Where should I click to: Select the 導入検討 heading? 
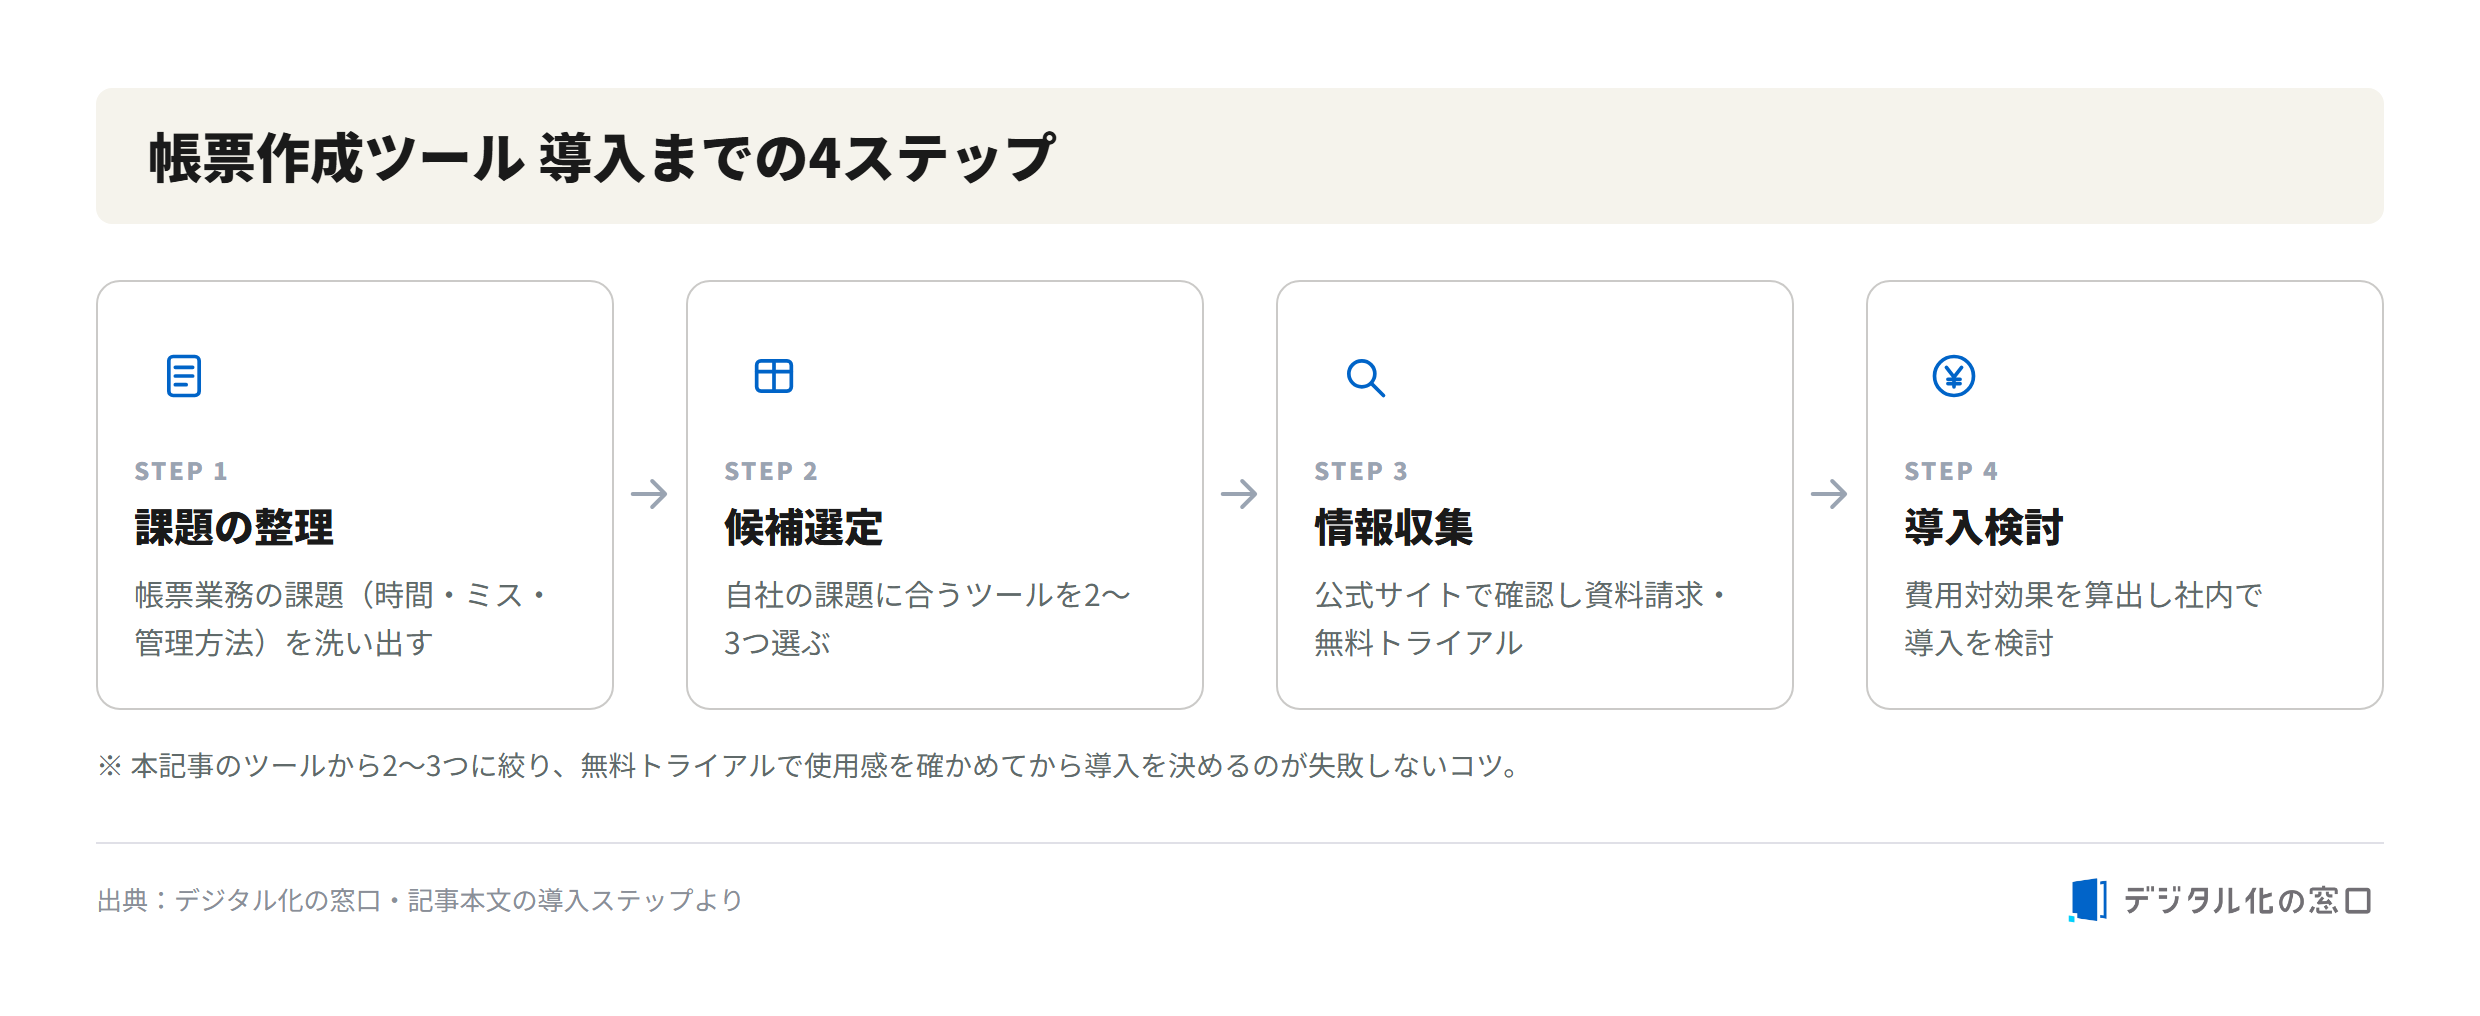pyautogui.click(x=1984, y=527)
